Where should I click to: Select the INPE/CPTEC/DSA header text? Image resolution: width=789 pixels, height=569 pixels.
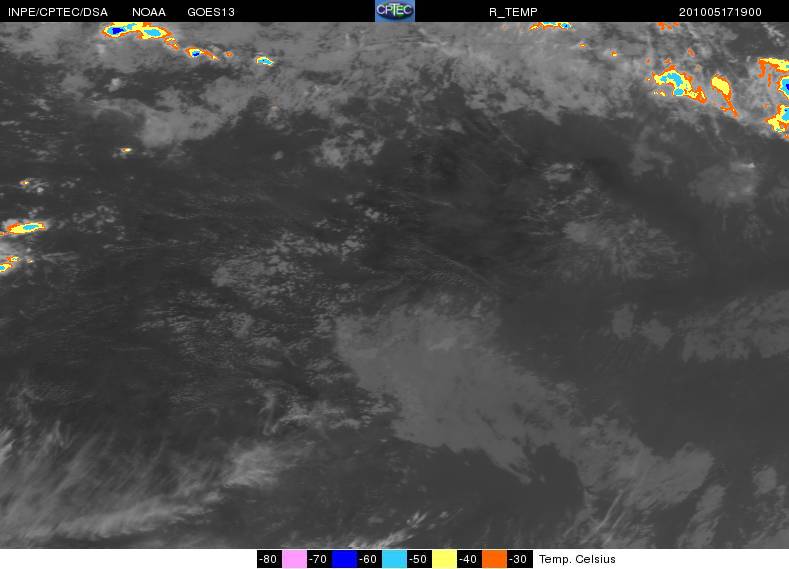(58, 12)
